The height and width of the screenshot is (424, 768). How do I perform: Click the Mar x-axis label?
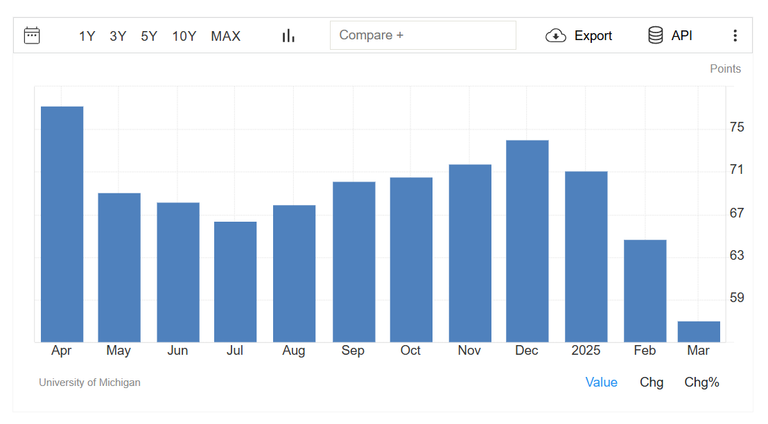698,351
